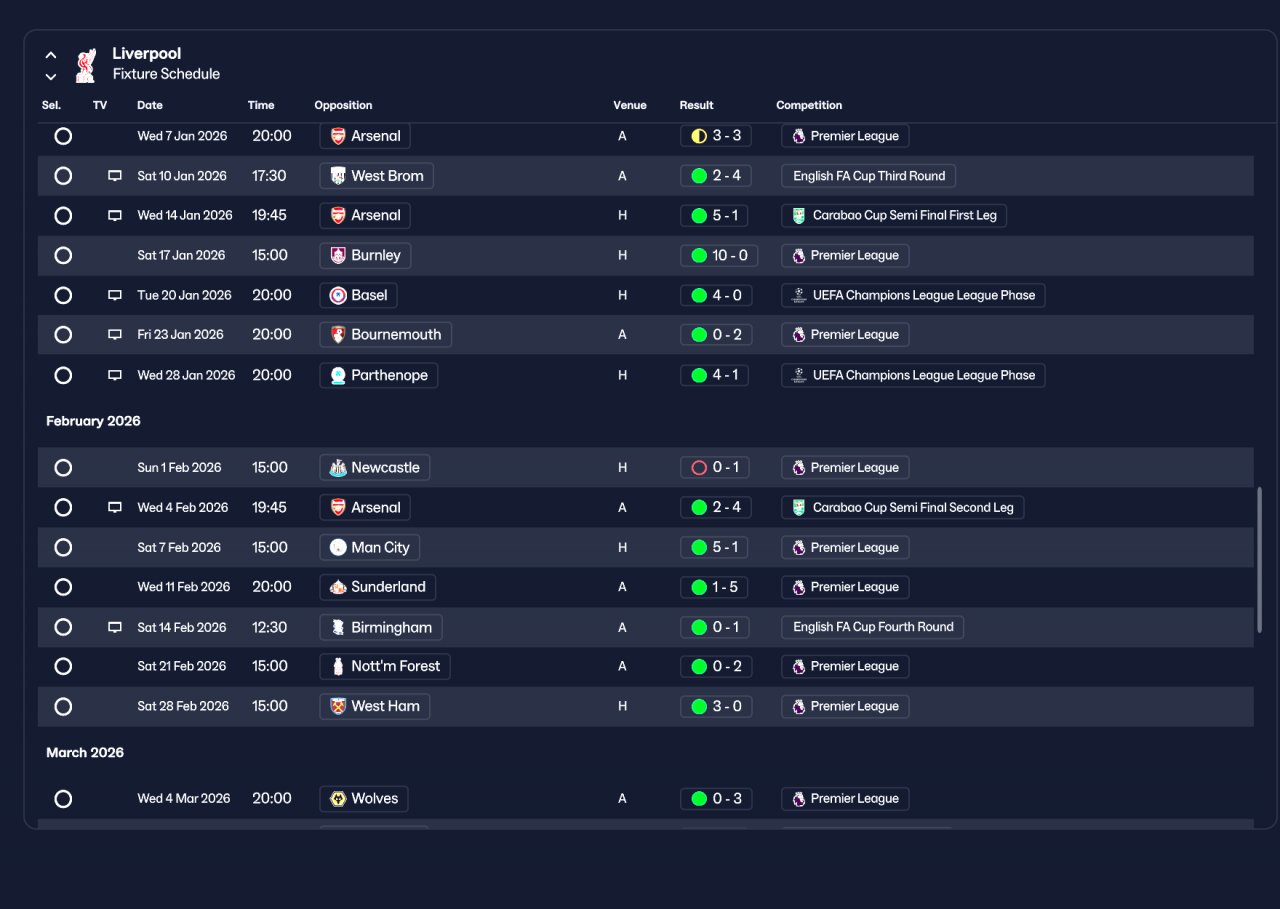This screenshot has height=909, width=1280.
Task: Click the Wolves club badge
Action: (338, 798)
